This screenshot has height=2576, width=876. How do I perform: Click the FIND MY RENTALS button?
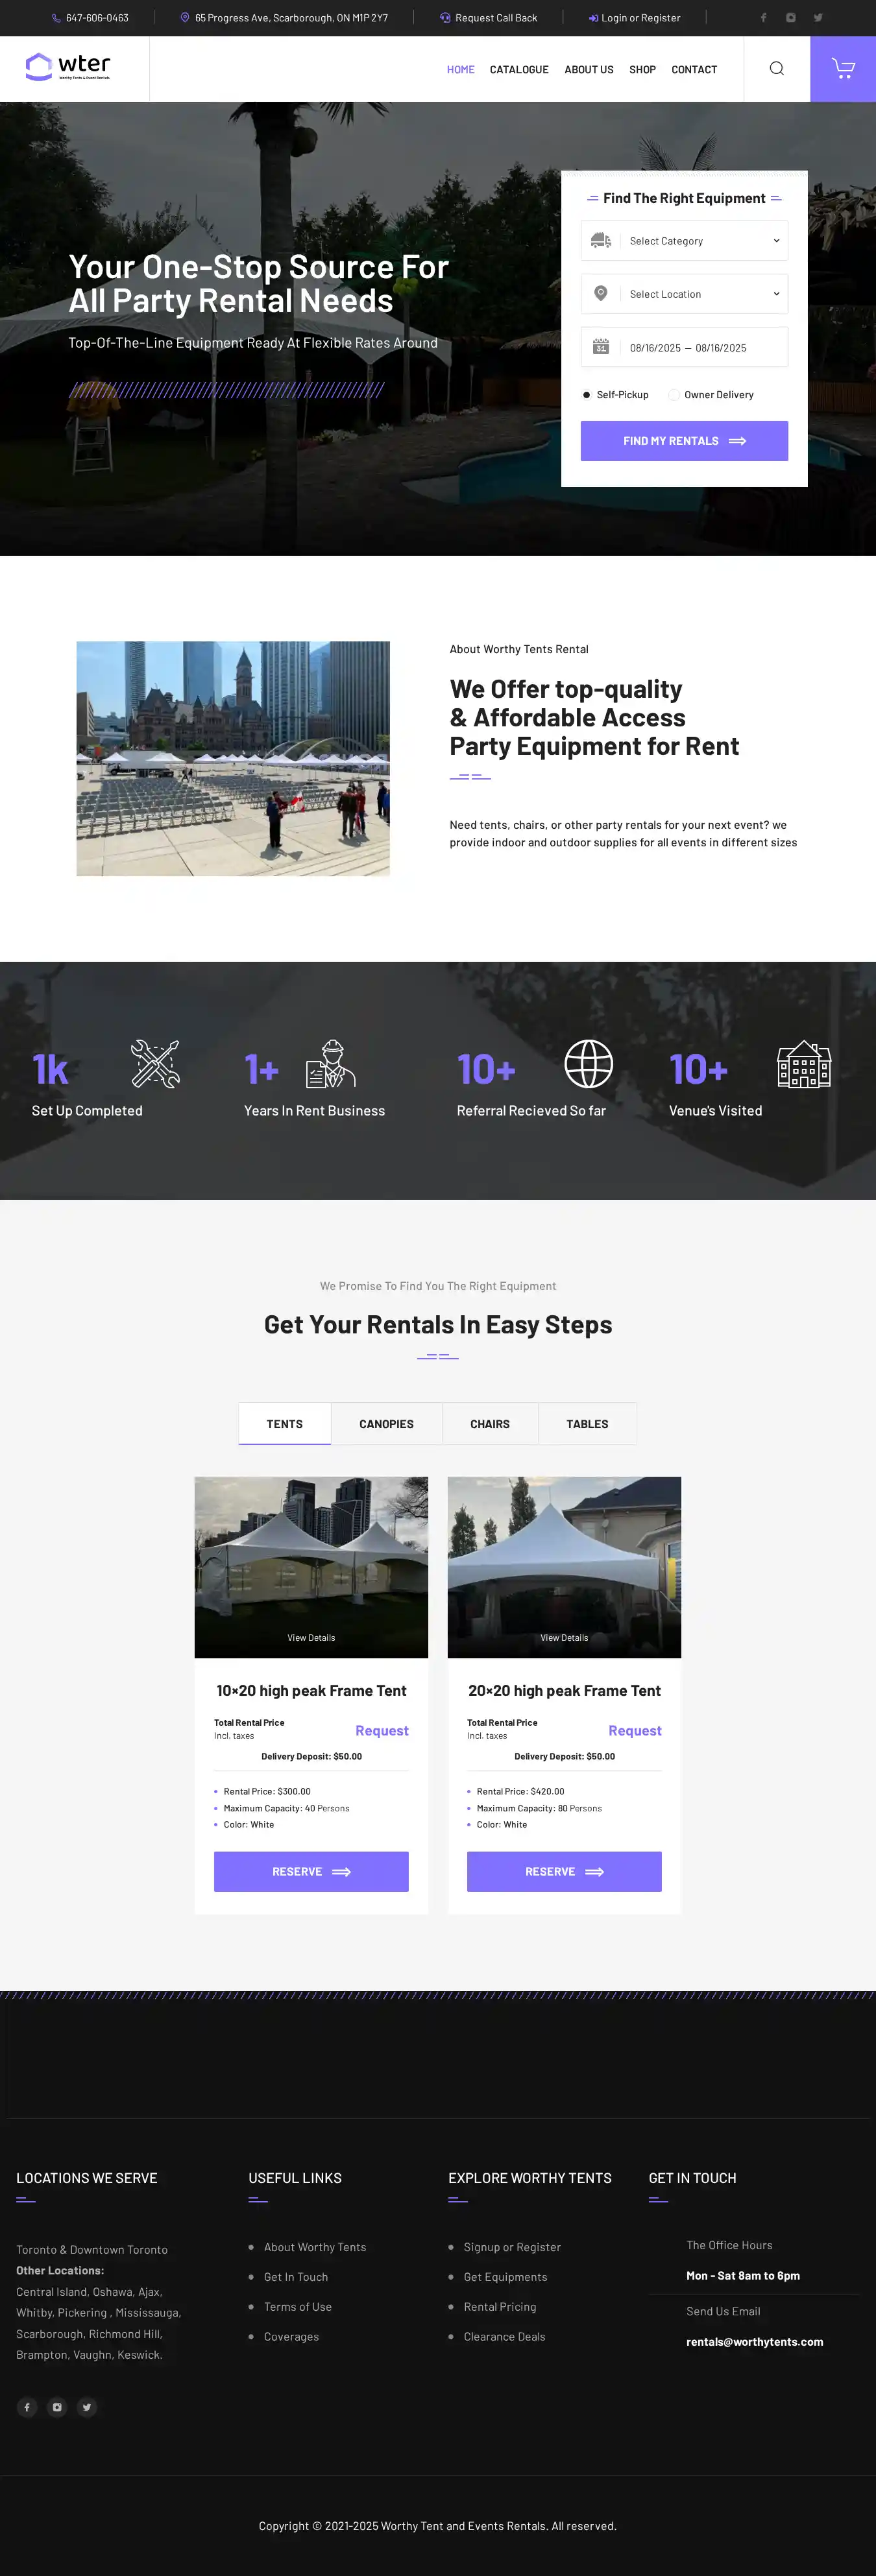tap(684, 441)
